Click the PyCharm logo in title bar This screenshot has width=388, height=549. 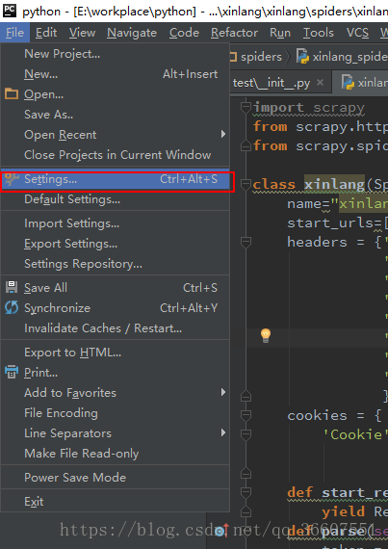tap(9, 10)
